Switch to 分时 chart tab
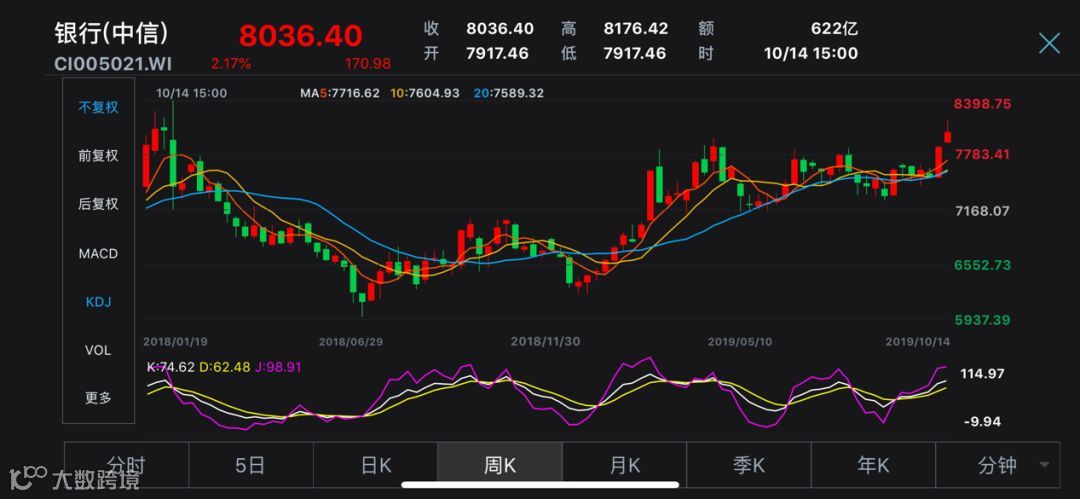Screen dimensions: 1080x499 pos(126,465)
